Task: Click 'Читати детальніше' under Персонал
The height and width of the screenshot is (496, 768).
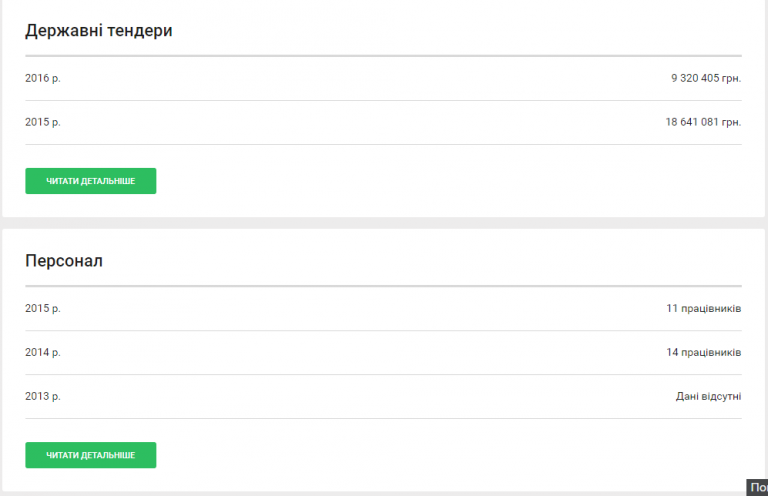Action: [x=90, y=455]
